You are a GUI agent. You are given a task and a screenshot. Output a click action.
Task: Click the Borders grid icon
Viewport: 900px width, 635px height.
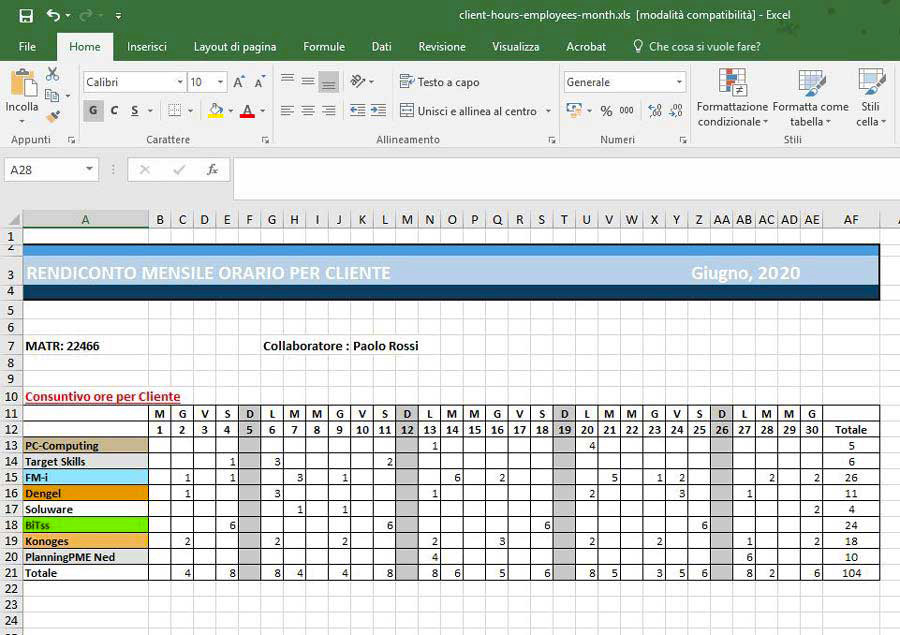tap(174, 110)
